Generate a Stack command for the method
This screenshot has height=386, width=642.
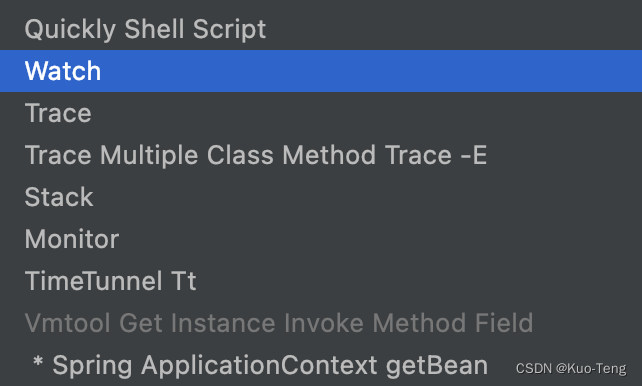click(321, 197)
